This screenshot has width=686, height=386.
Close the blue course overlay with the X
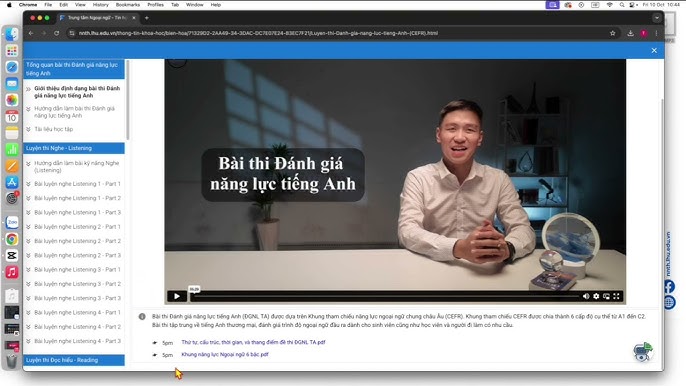654,50
